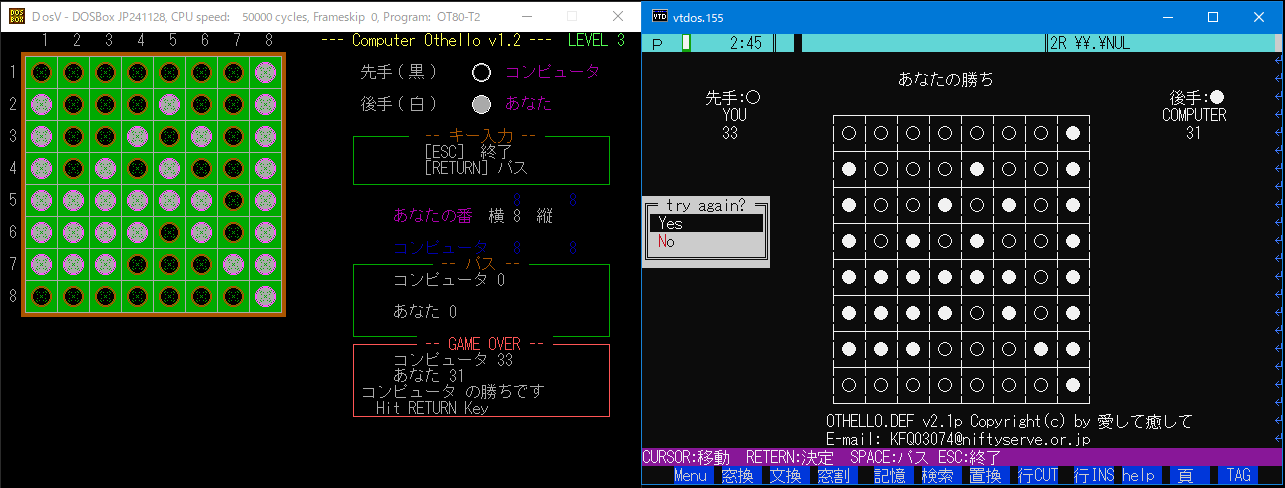Viewport: 1285px width, 488px height.
Task: Choose No in the try again dialog
Action: click(x=705, y=242)
